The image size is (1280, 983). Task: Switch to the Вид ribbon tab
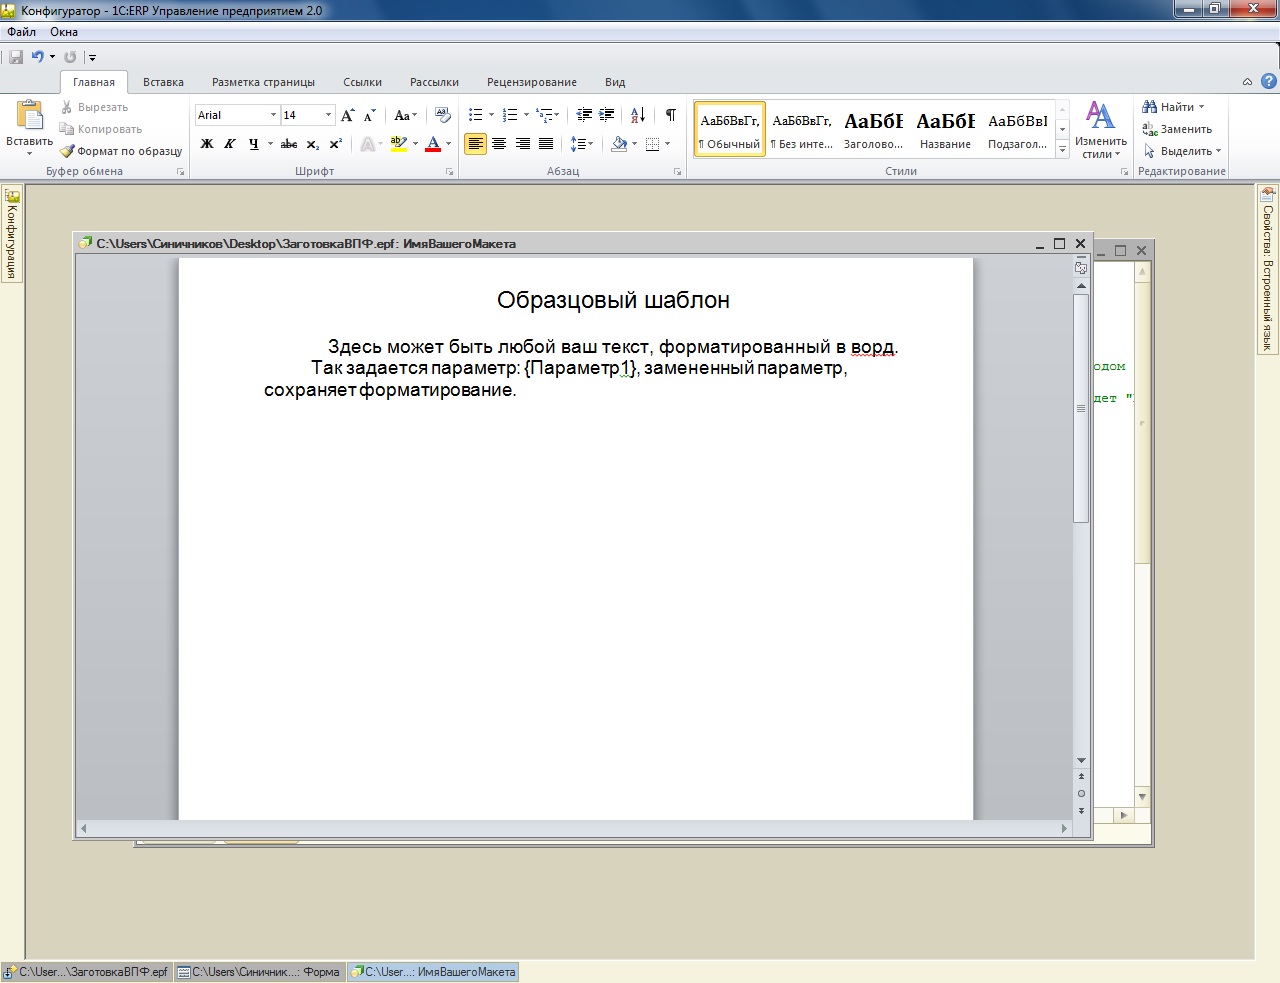click(615, 82)
